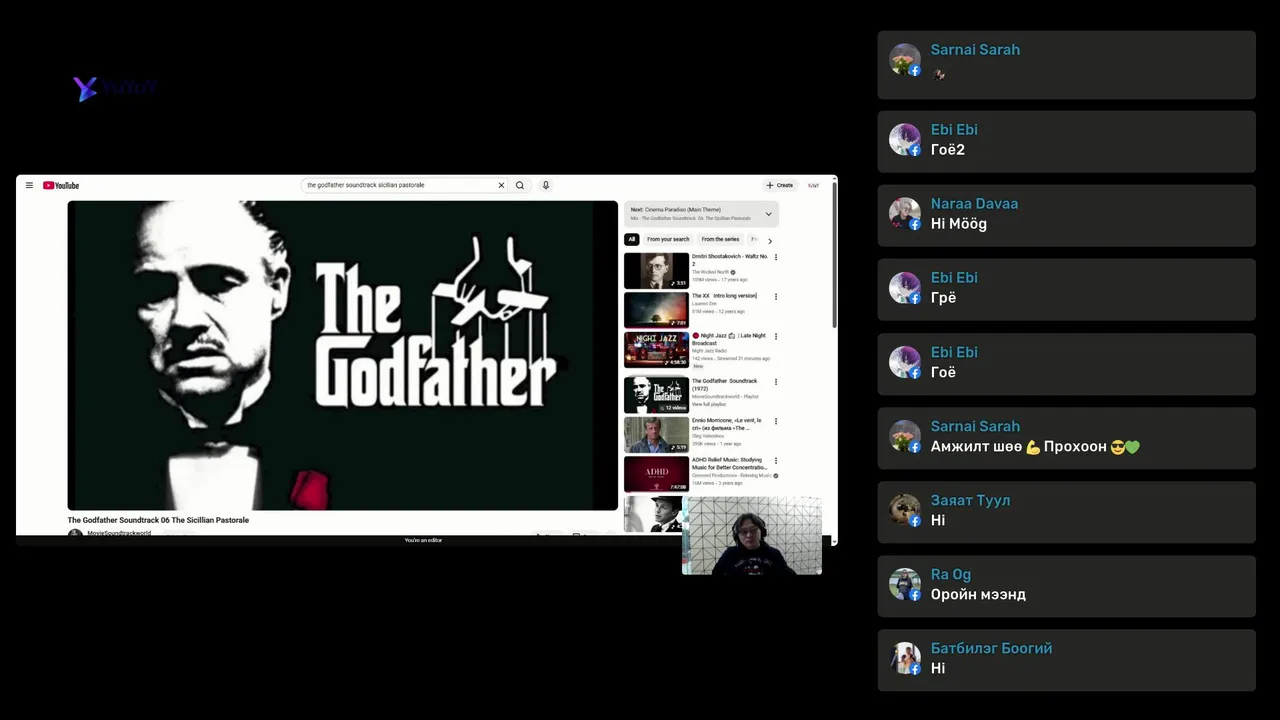
Task: Click Ebi Ebi comment reading Грё
Action: 943,297
